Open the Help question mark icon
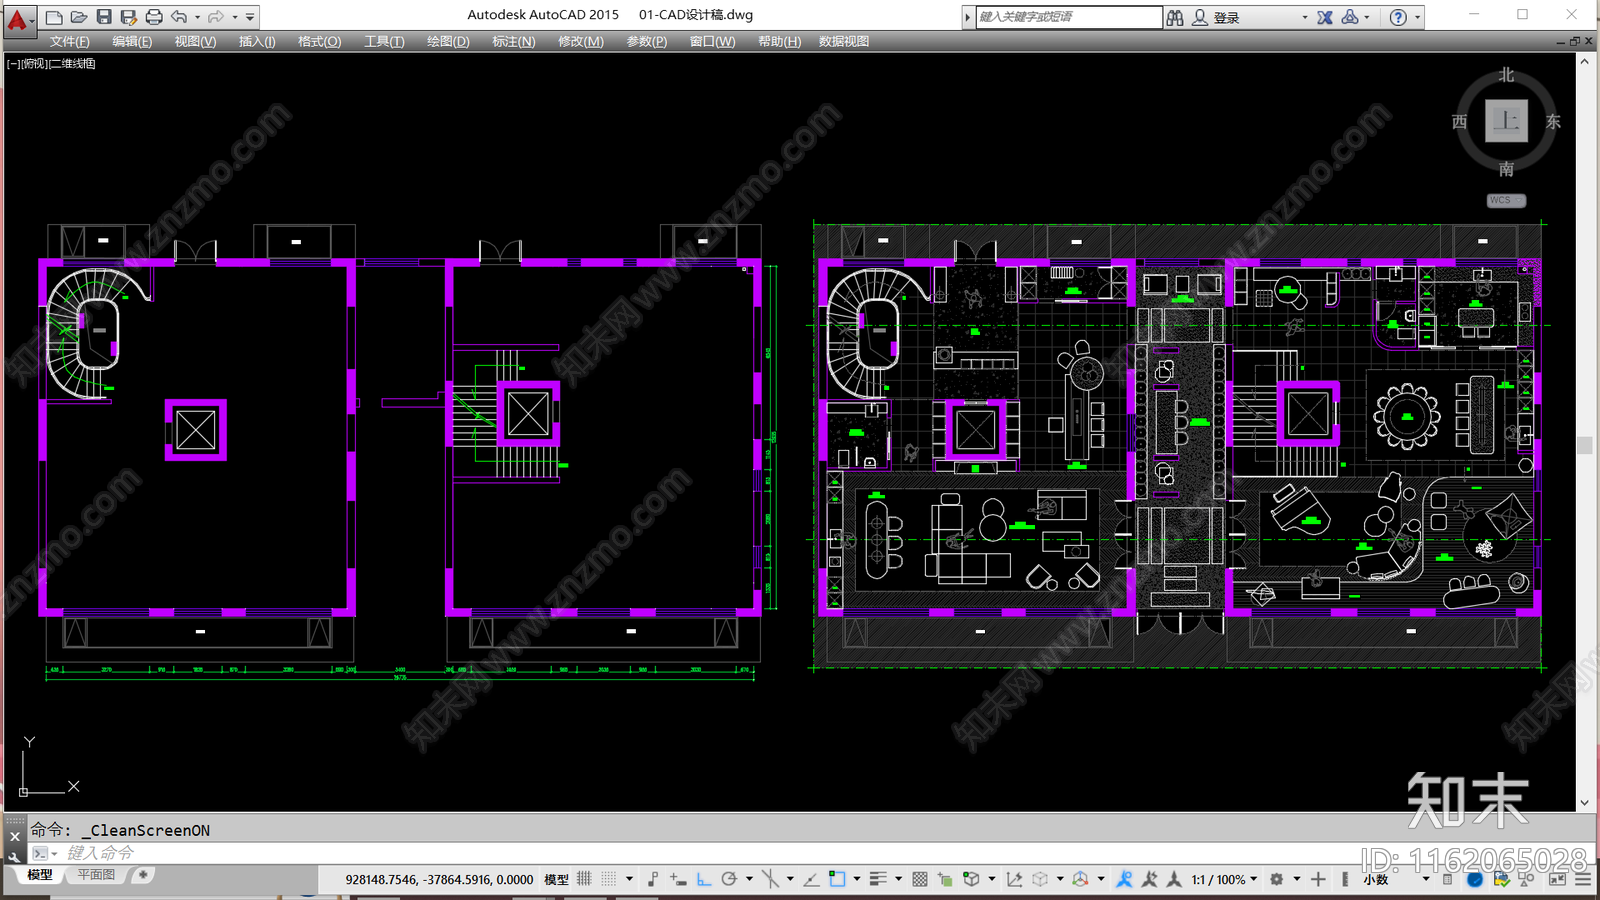 1398,17
